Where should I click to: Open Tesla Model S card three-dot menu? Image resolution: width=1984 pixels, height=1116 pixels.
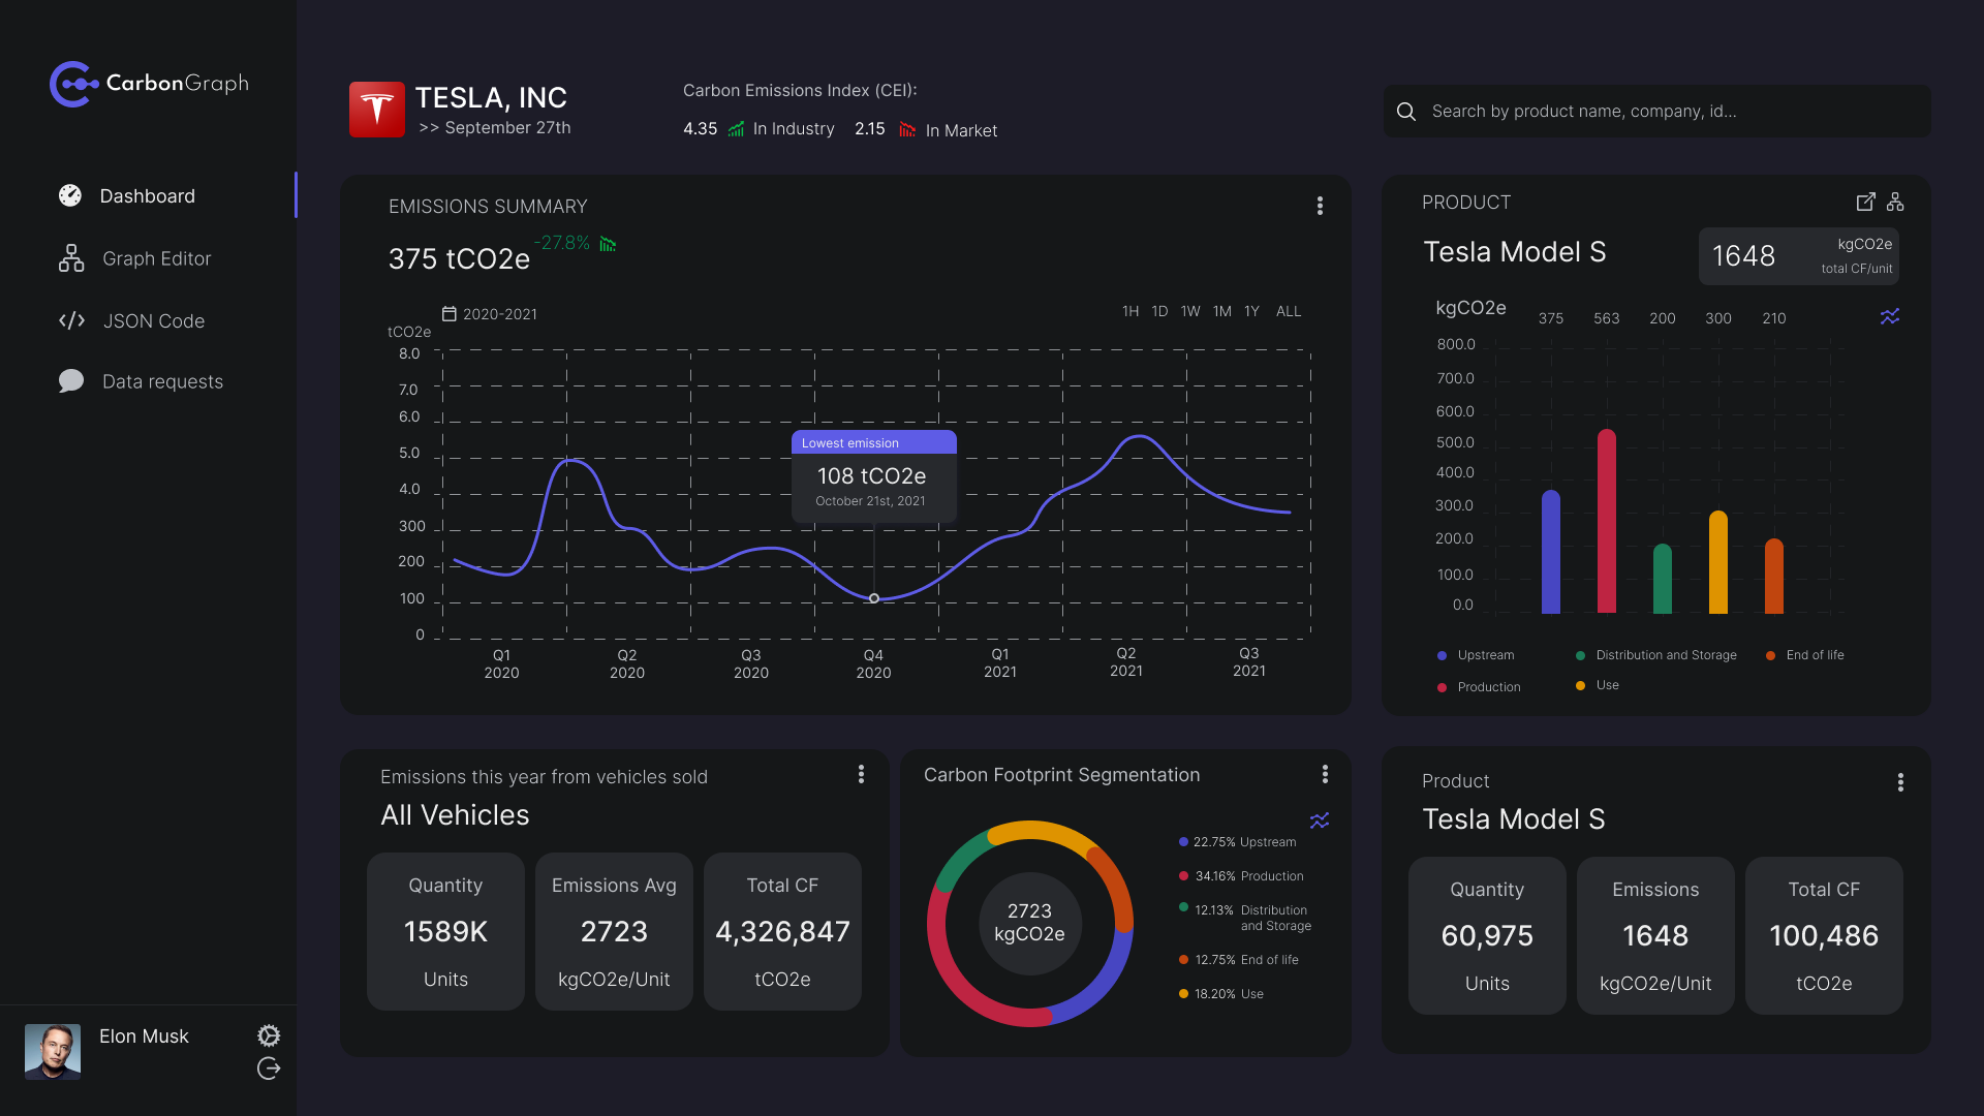coord(1901,782)
